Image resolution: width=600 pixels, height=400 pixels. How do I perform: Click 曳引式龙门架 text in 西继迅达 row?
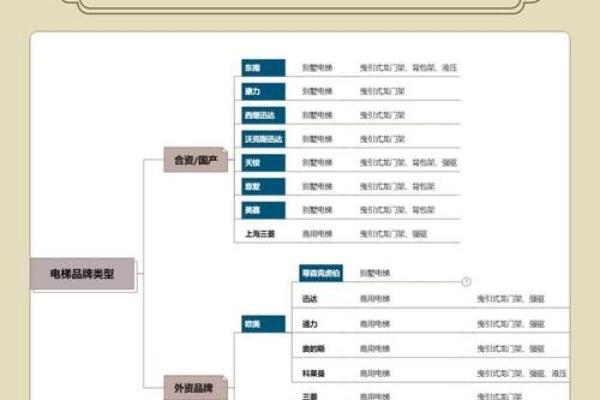pos(382,115)
